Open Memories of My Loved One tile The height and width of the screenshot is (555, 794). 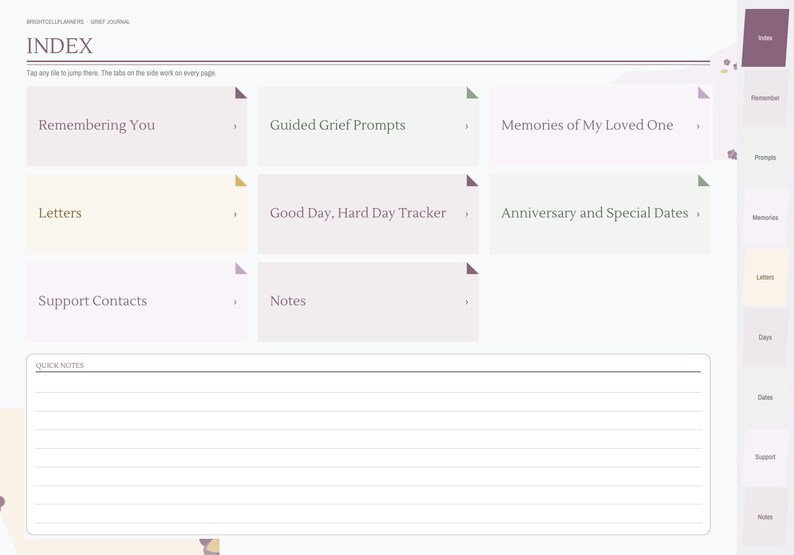click(600, 126)
